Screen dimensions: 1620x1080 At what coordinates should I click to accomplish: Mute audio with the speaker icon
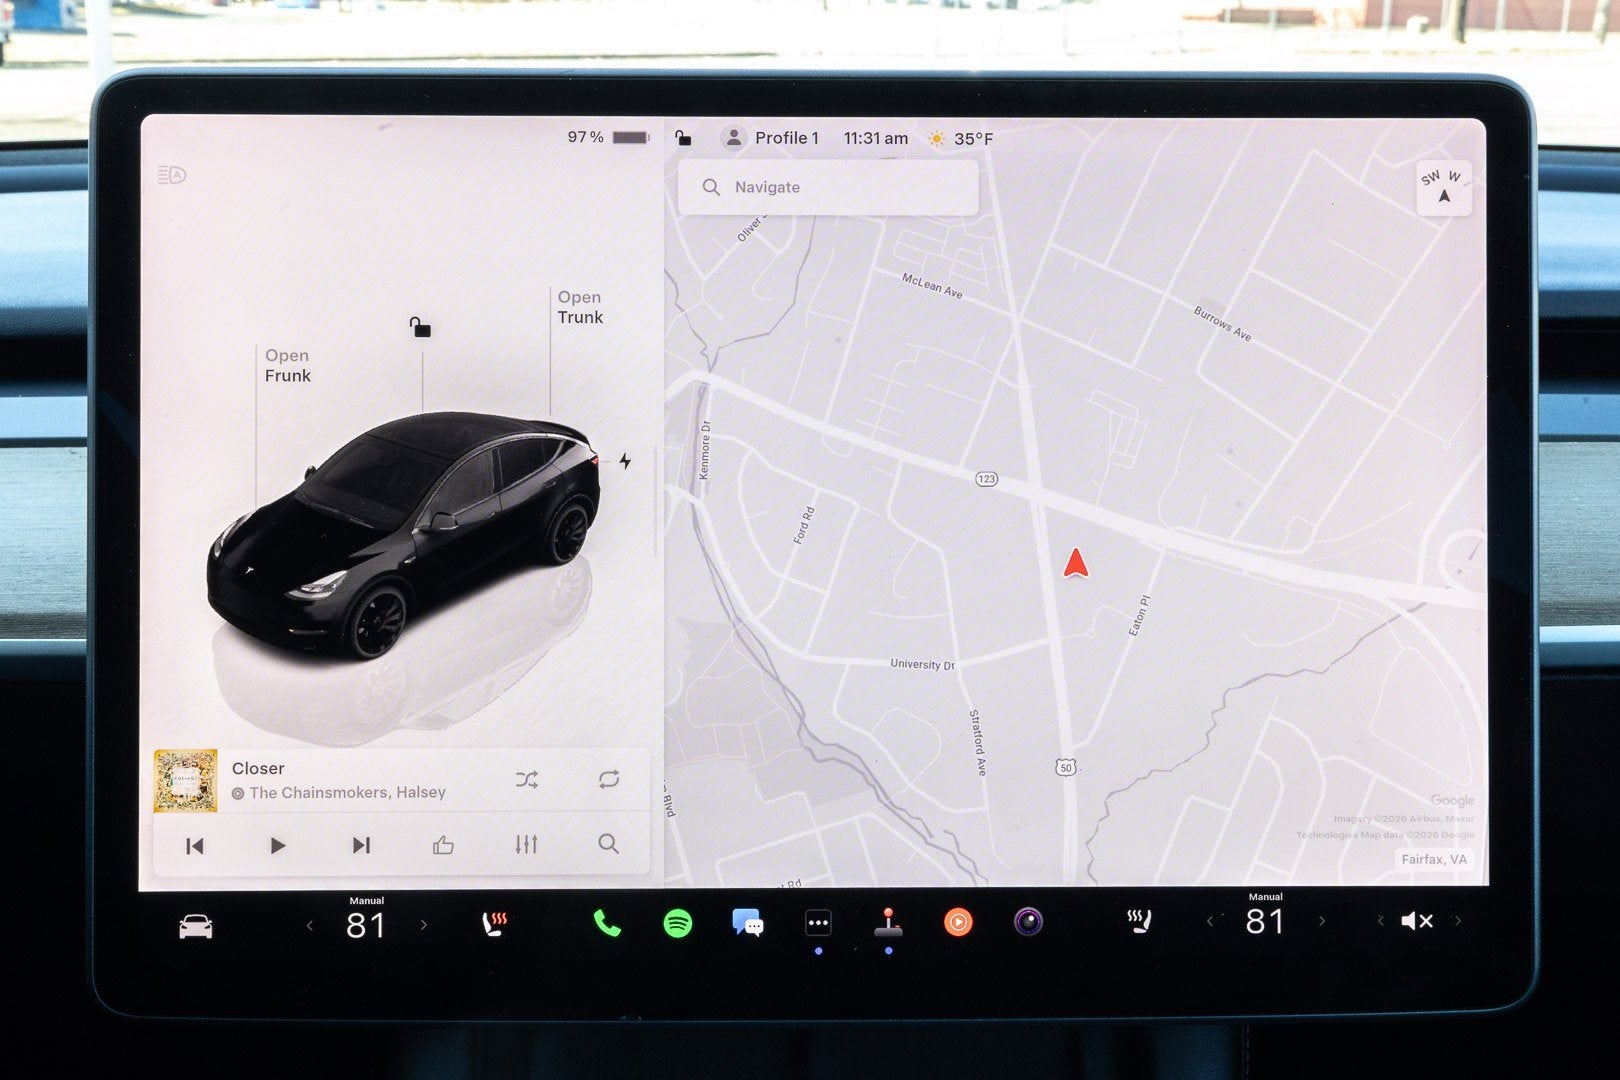(1416, 921)
